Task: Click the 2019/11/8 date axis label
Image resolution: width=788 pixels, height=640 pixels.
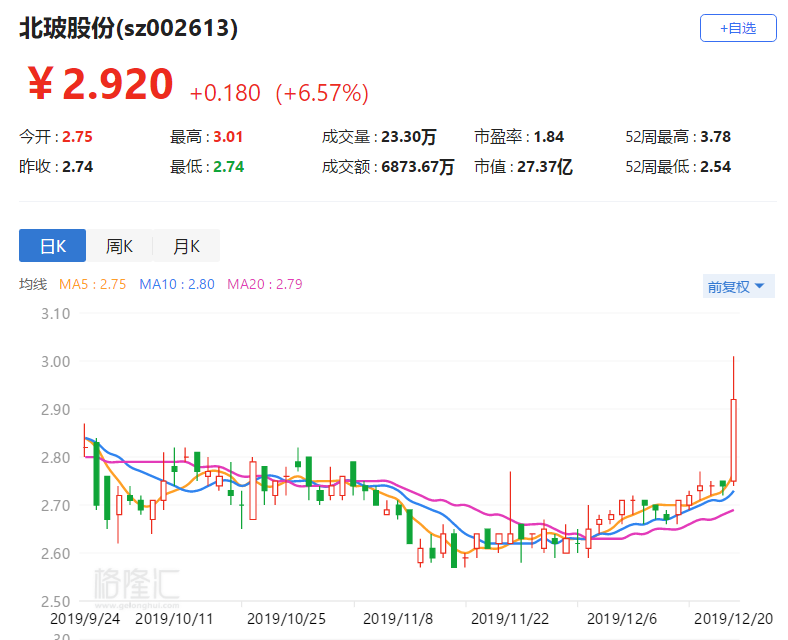Action: (398, 618)
